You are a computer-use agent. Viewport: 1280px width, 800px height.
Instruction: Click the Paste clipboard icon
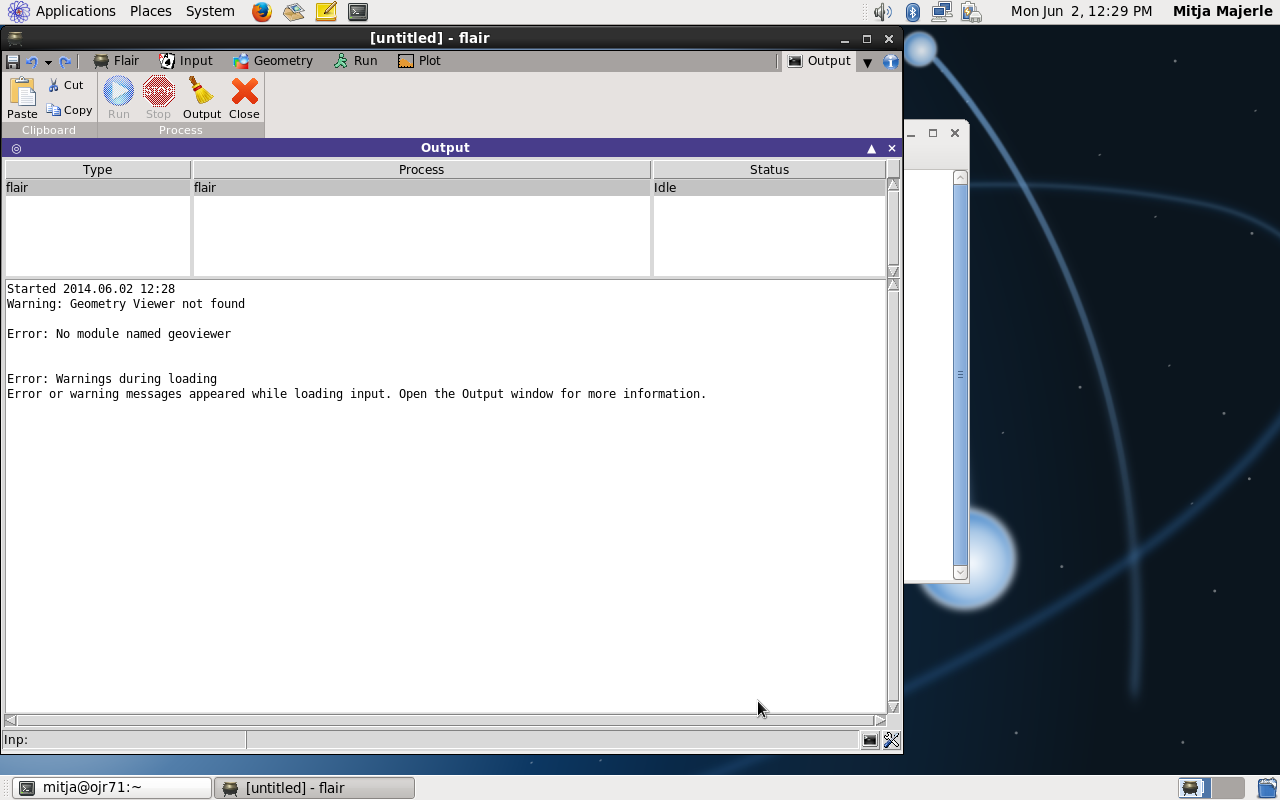(22, 98)
